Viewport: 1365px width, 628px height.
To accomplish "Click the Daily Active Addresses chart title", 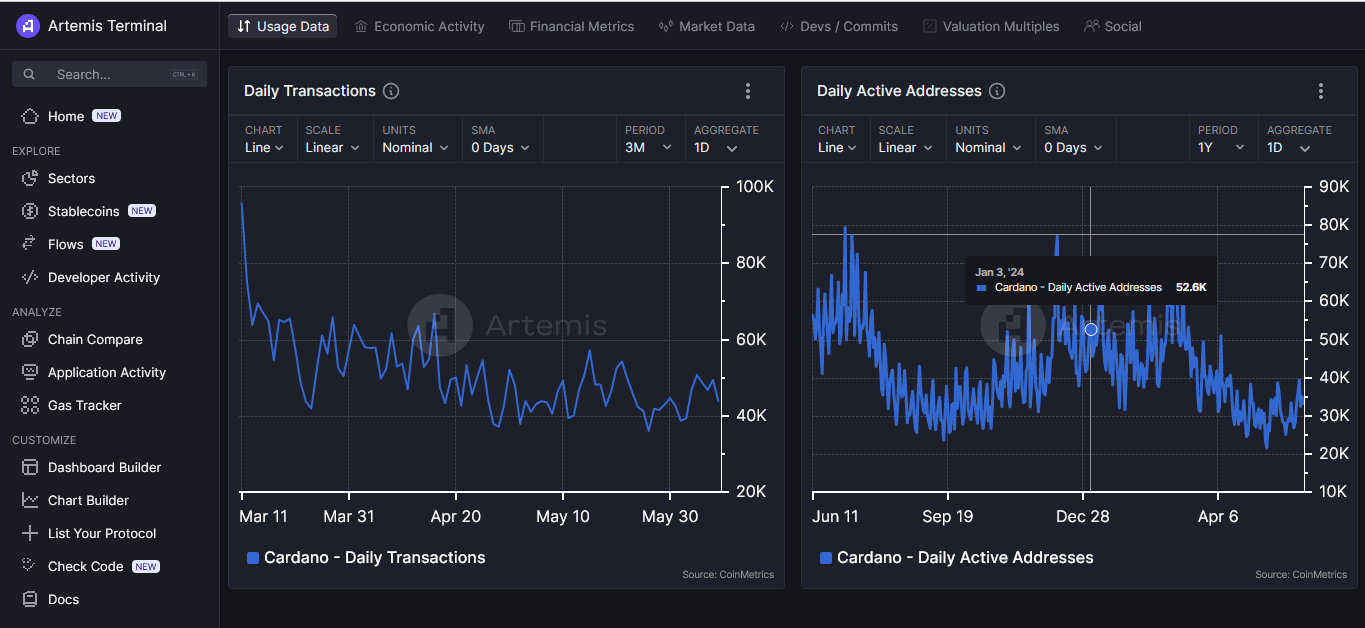I will (899, 91).
